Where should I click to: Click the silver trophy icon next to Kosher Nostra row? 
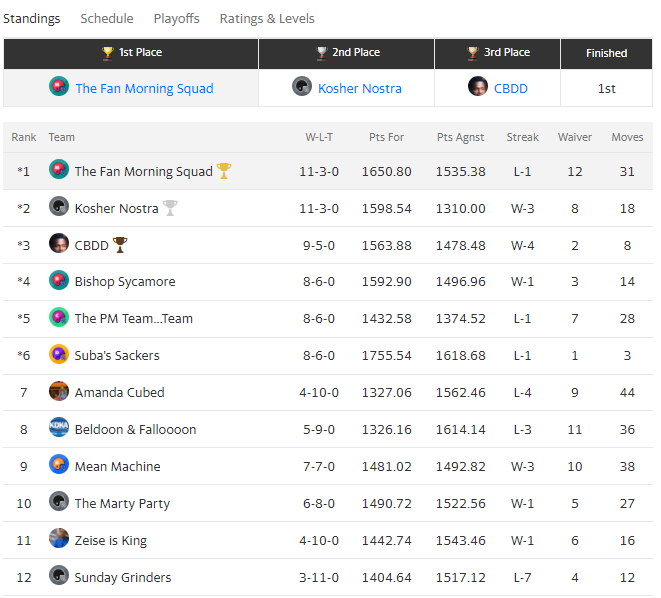point(170,208)
